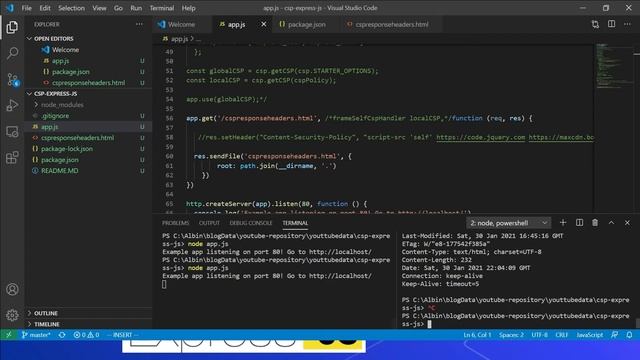The image size is (640, 360).
Task: Create a new terminal with plus icon
Action: coord(563,222)
